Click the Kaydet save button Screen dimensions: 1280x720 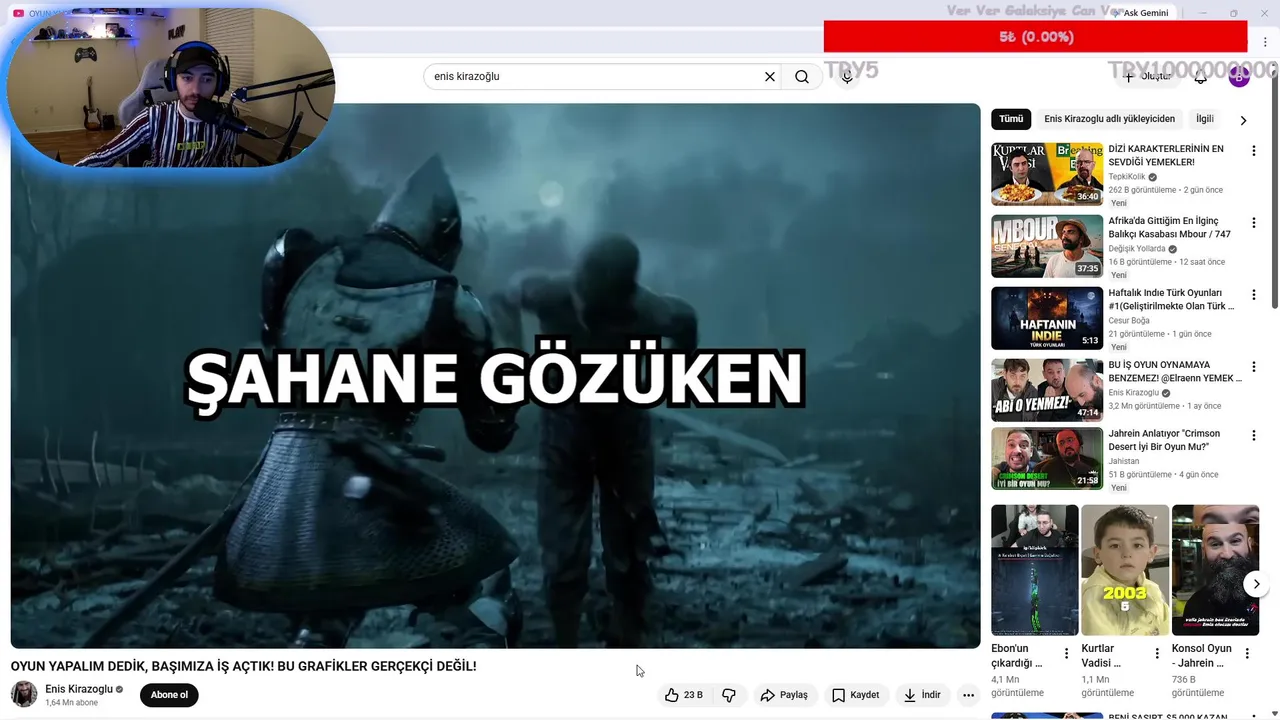point(856,695)
